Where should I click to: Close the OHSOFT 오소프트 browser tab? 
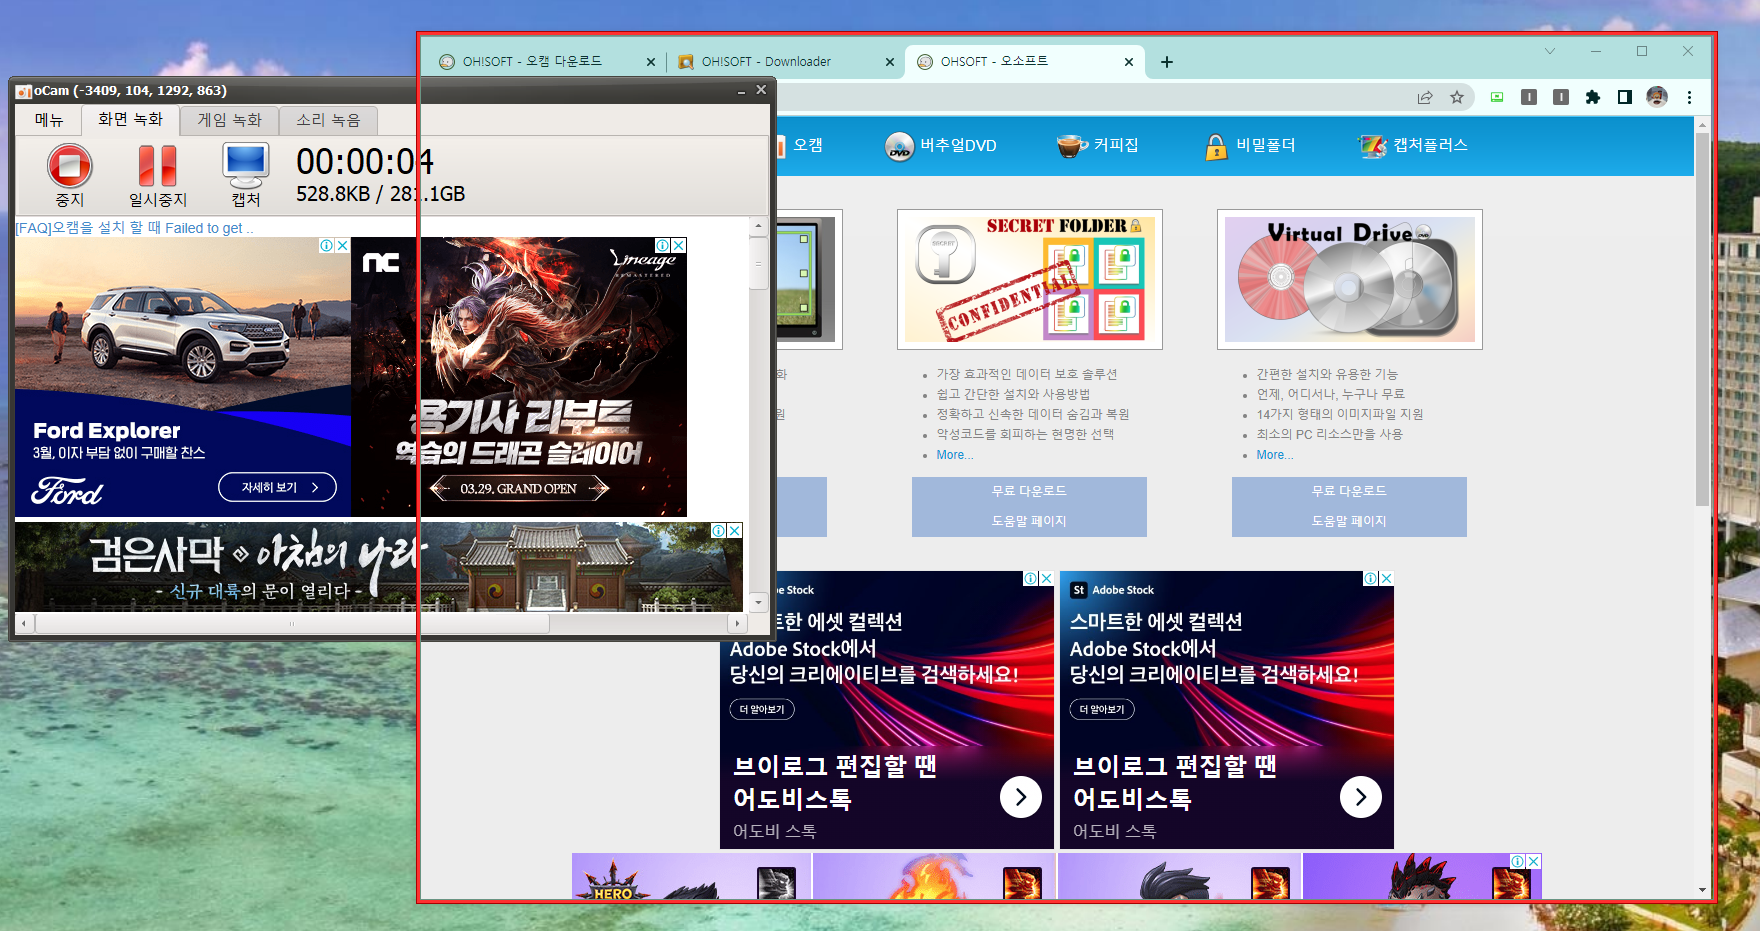(1129, 62)
